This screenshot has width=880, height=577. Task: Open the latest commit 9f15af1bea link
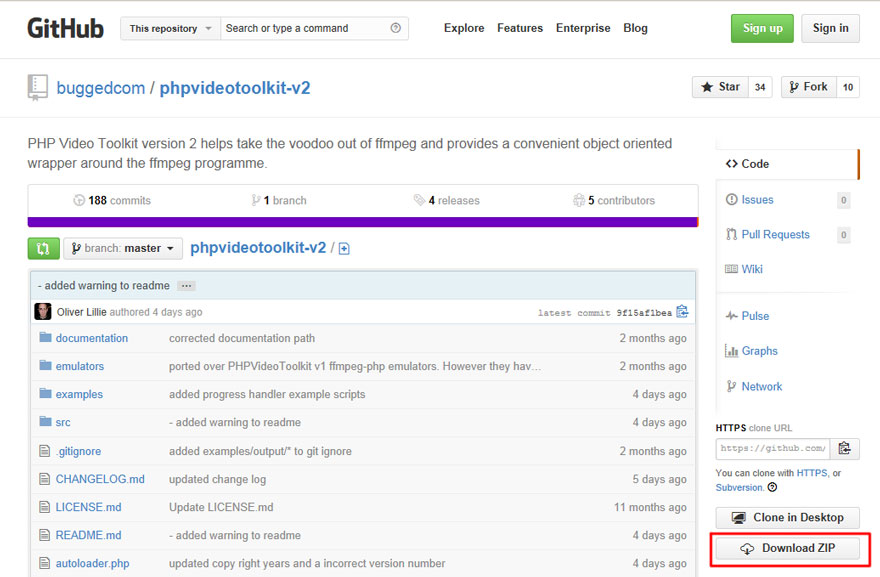click(x=644, y=313)
